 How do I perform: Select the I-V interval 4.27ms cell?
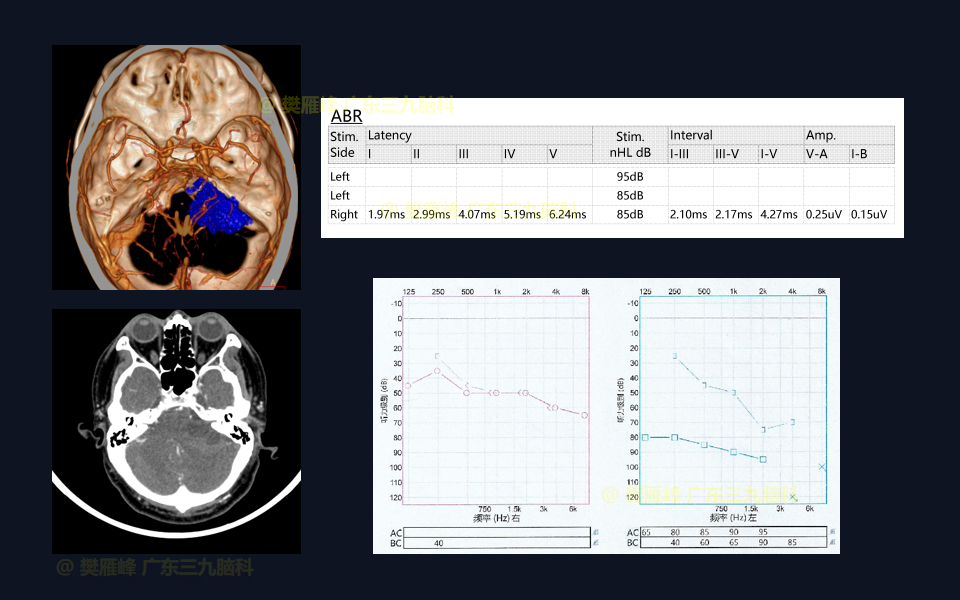(779, 214)
